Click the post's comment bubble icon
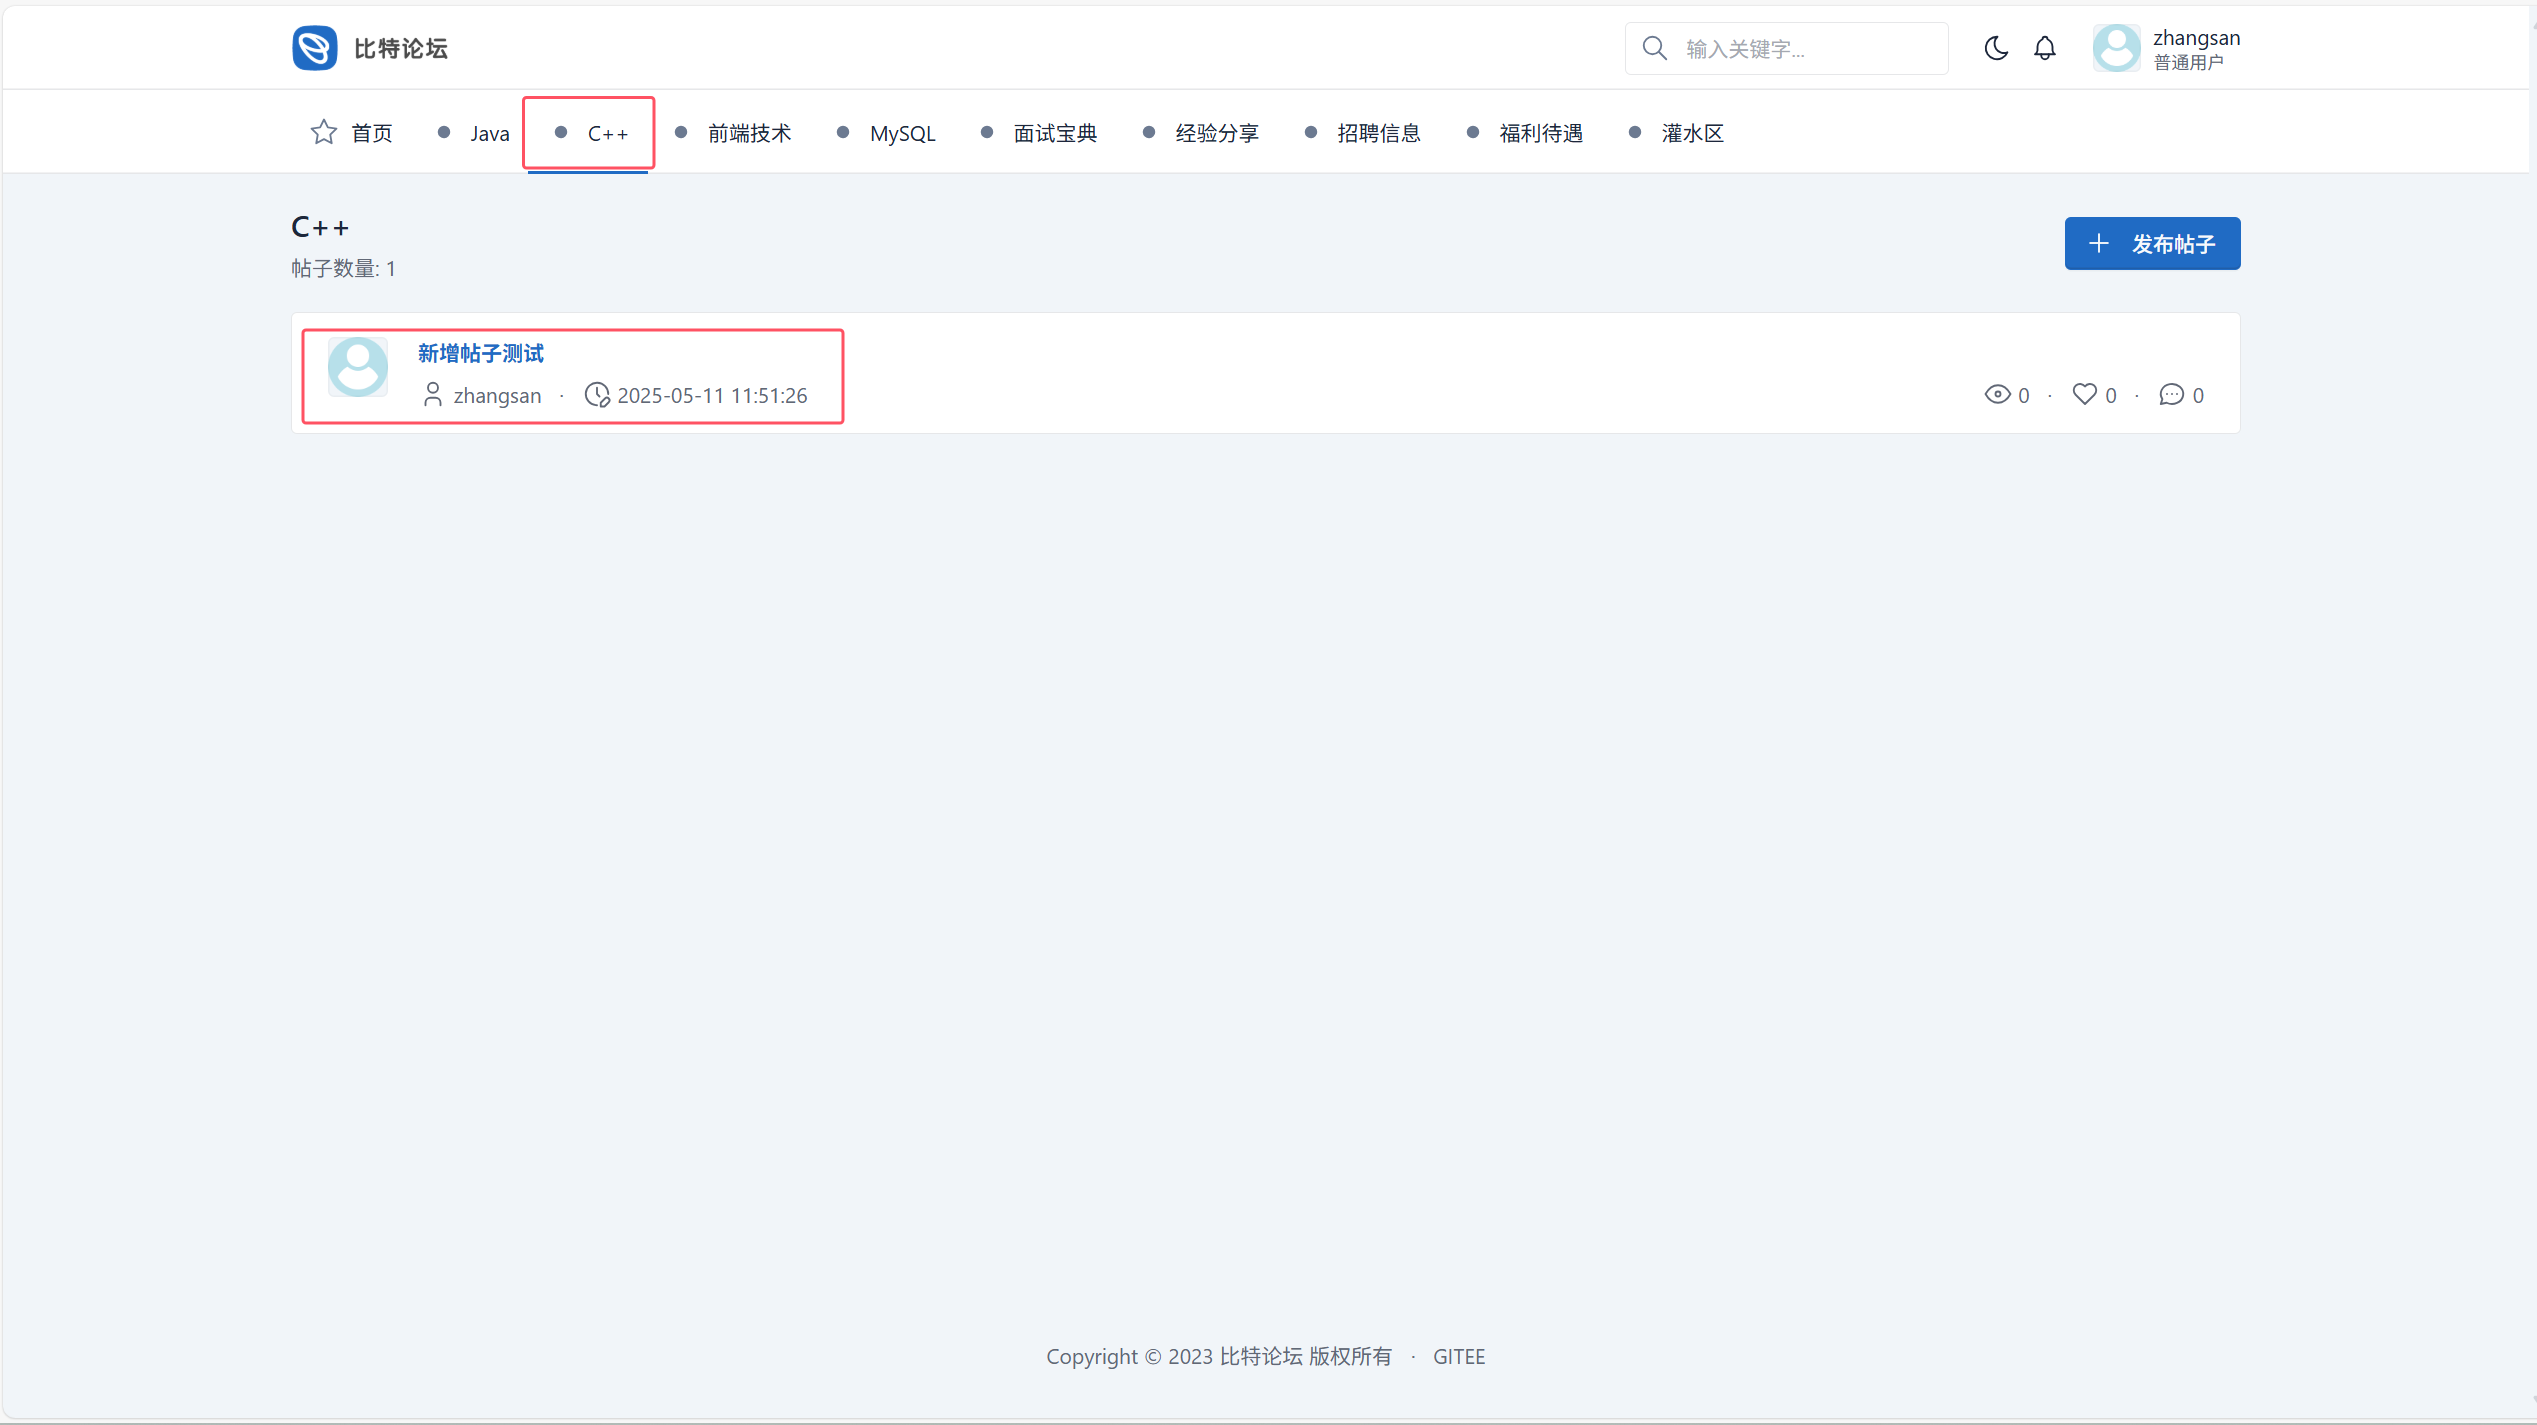 click(x=2171, y=394)
